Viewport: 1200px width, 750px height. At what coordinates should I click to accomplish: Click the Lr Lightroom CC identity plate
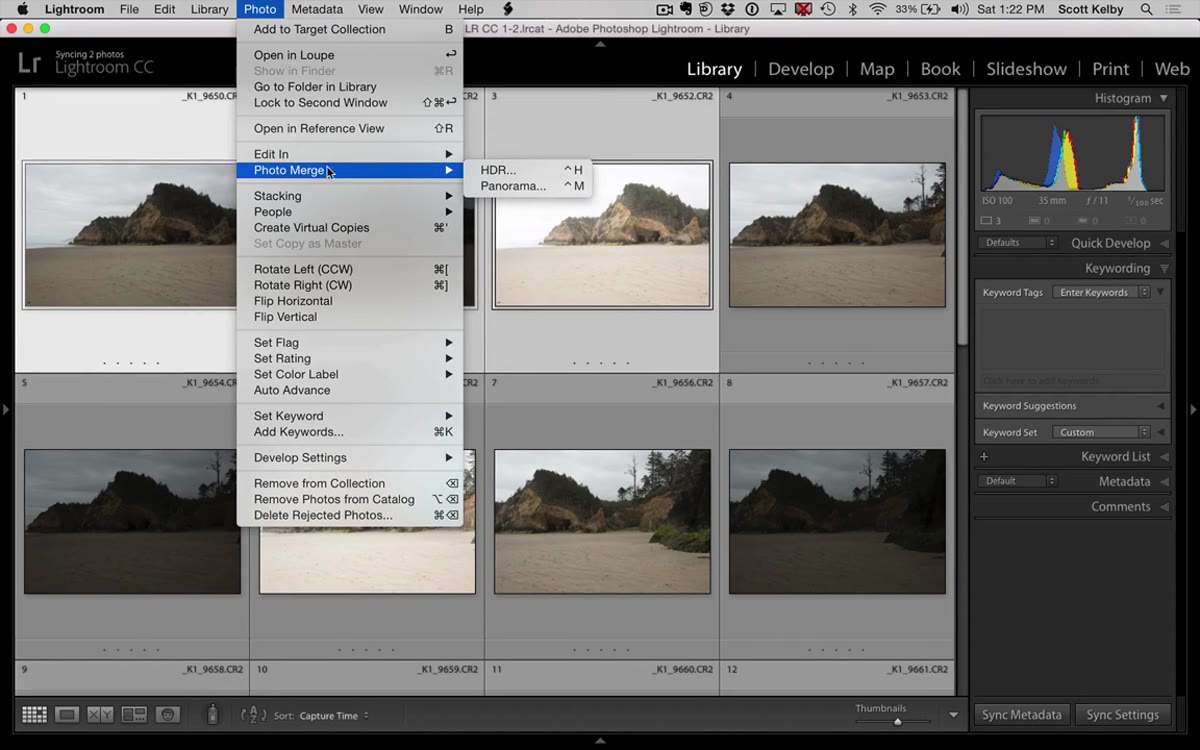tap(86, 62)
